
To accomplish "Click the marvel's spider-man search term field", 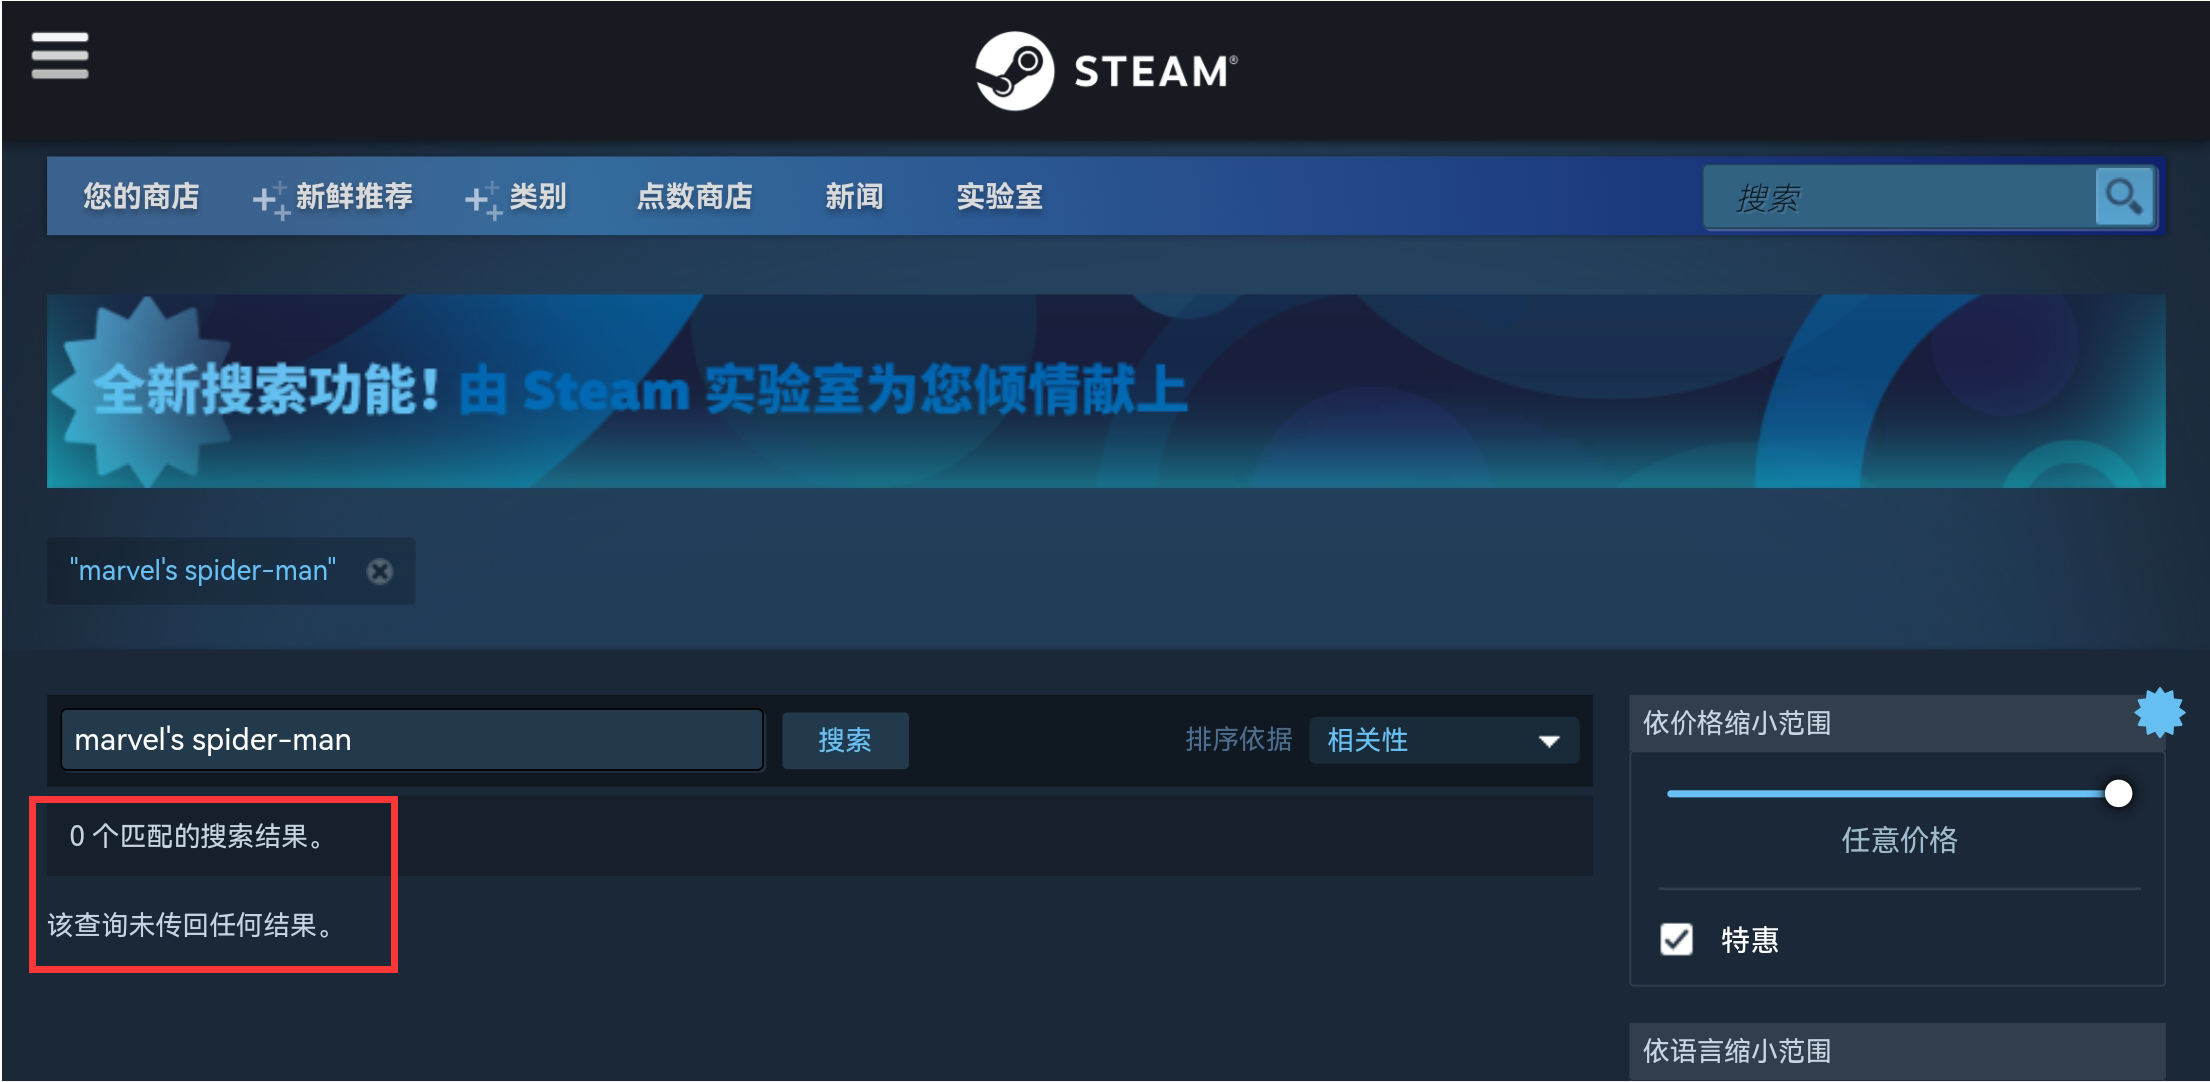I will click(x=412, y=740).
